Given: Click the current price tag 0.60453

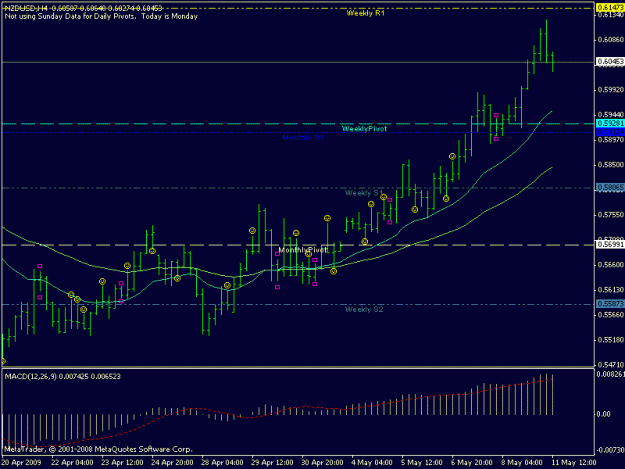Looking at the screenshot, I should pyautogui.click(x=610, y=62).
